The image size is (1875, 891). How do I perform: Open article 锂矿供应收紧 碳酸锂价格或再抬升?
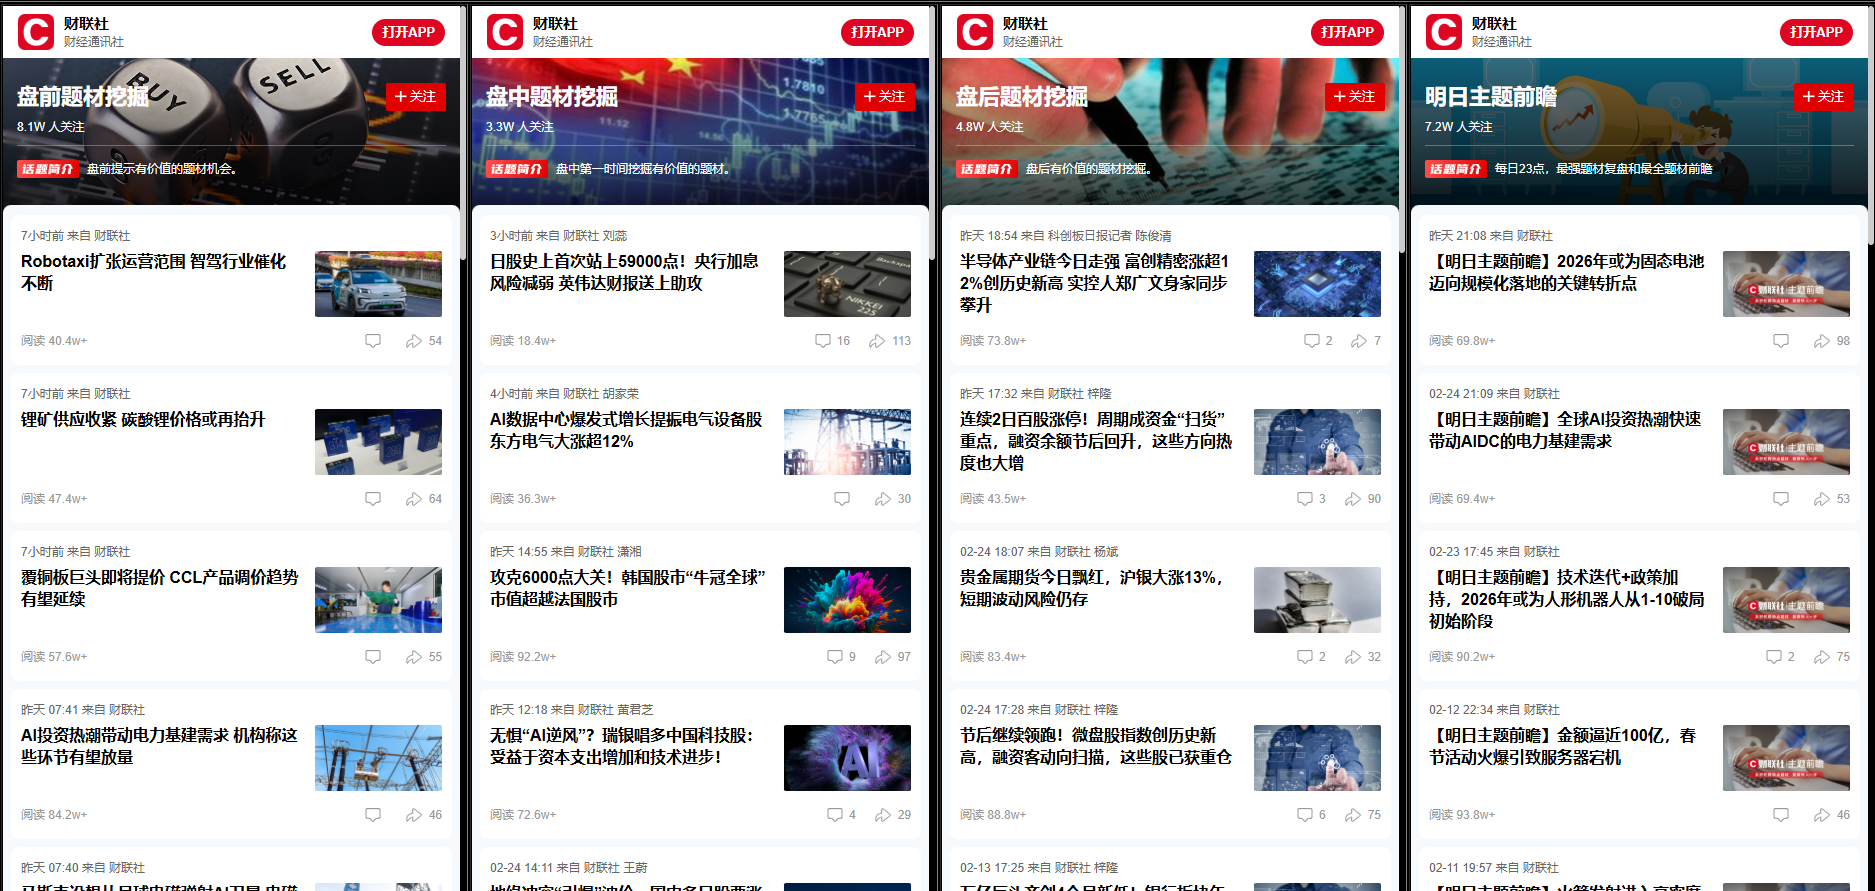(143, 420)
